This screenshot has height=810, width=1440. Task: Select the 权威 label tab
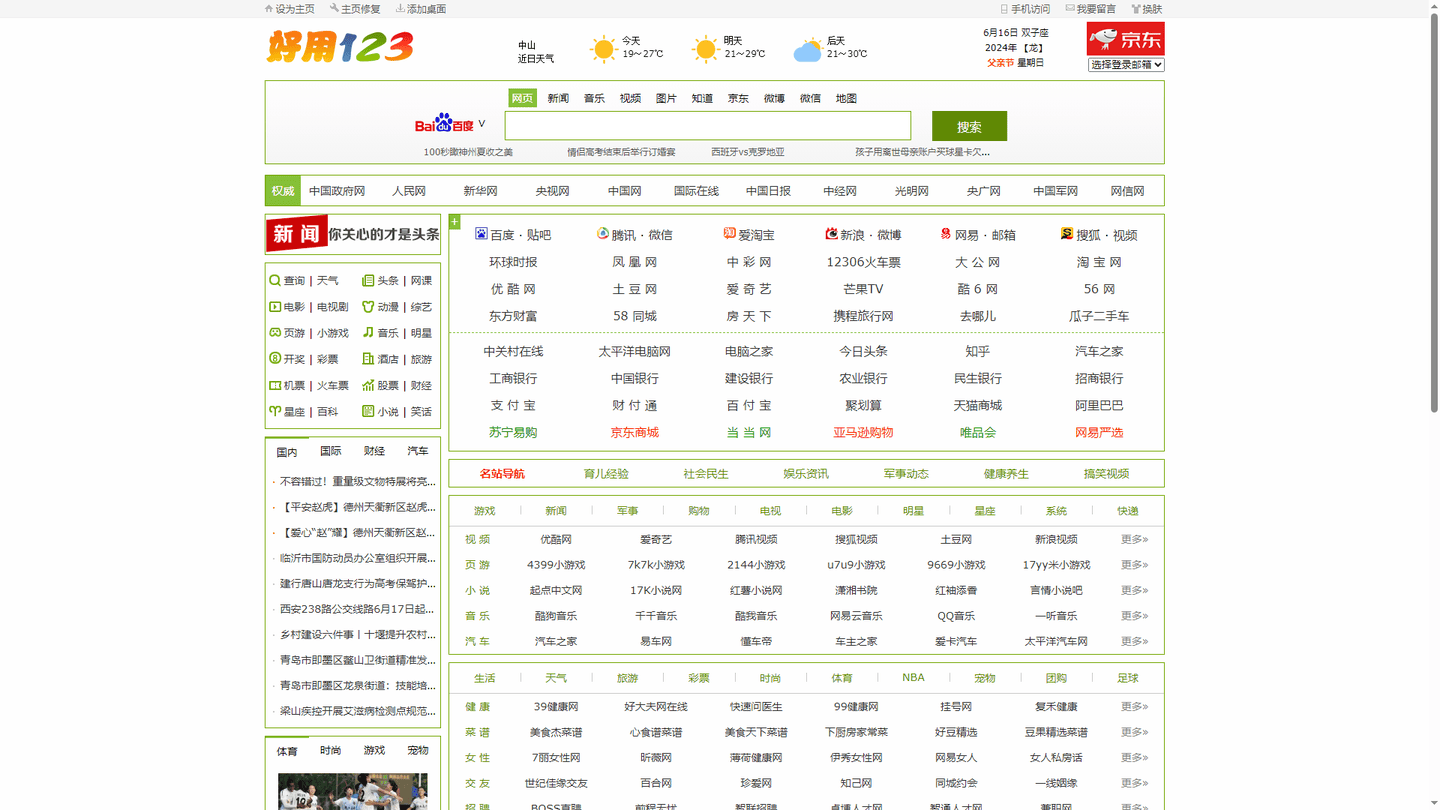283,191
